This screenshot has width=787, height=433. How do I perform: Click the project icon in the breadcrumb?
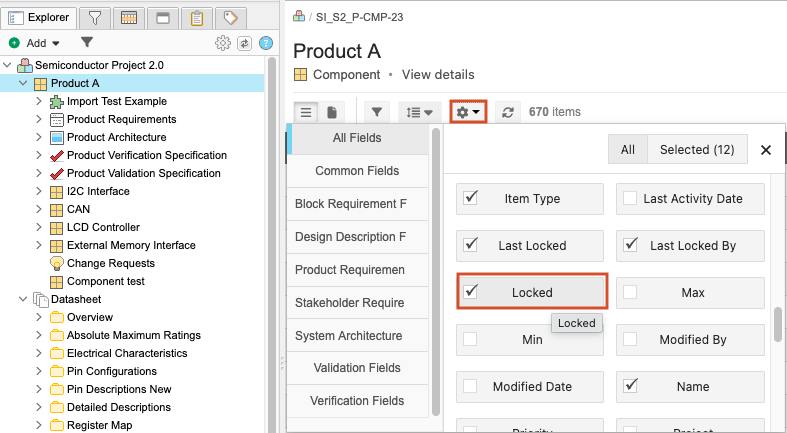(x=299, y=17)
